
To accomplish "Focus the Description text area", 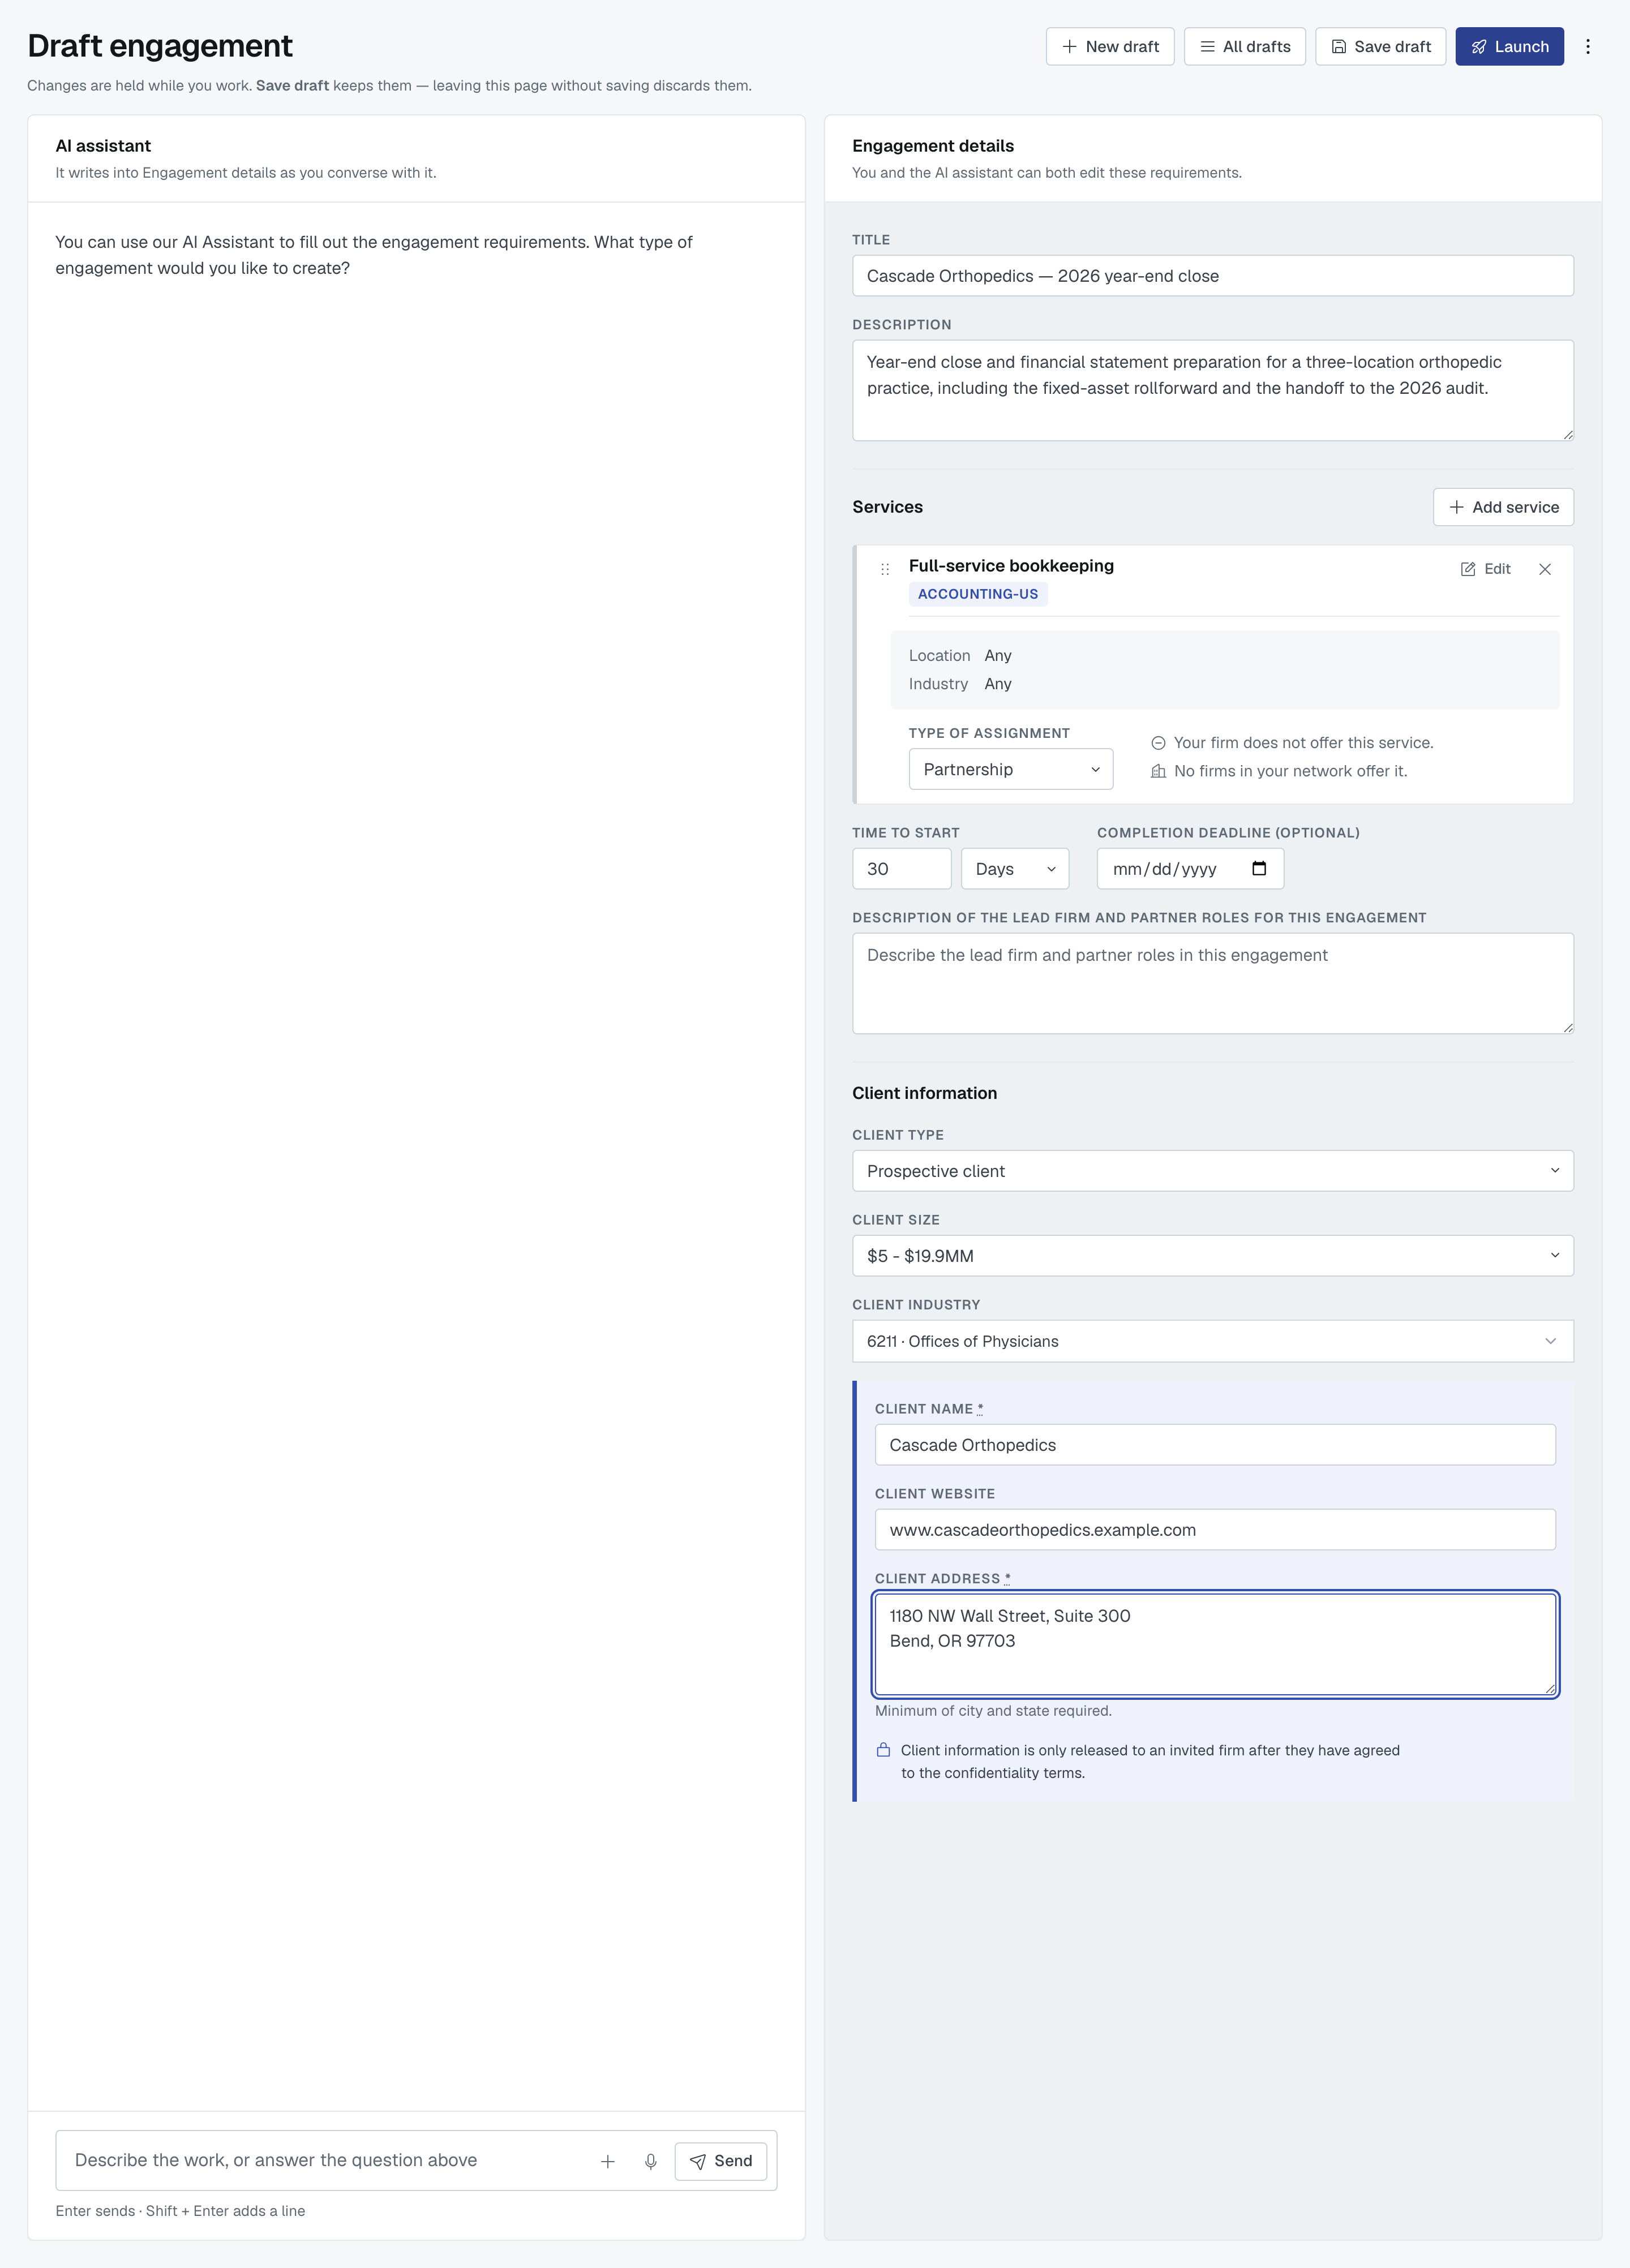I will pyautogui.click(x=1212, y=390).
